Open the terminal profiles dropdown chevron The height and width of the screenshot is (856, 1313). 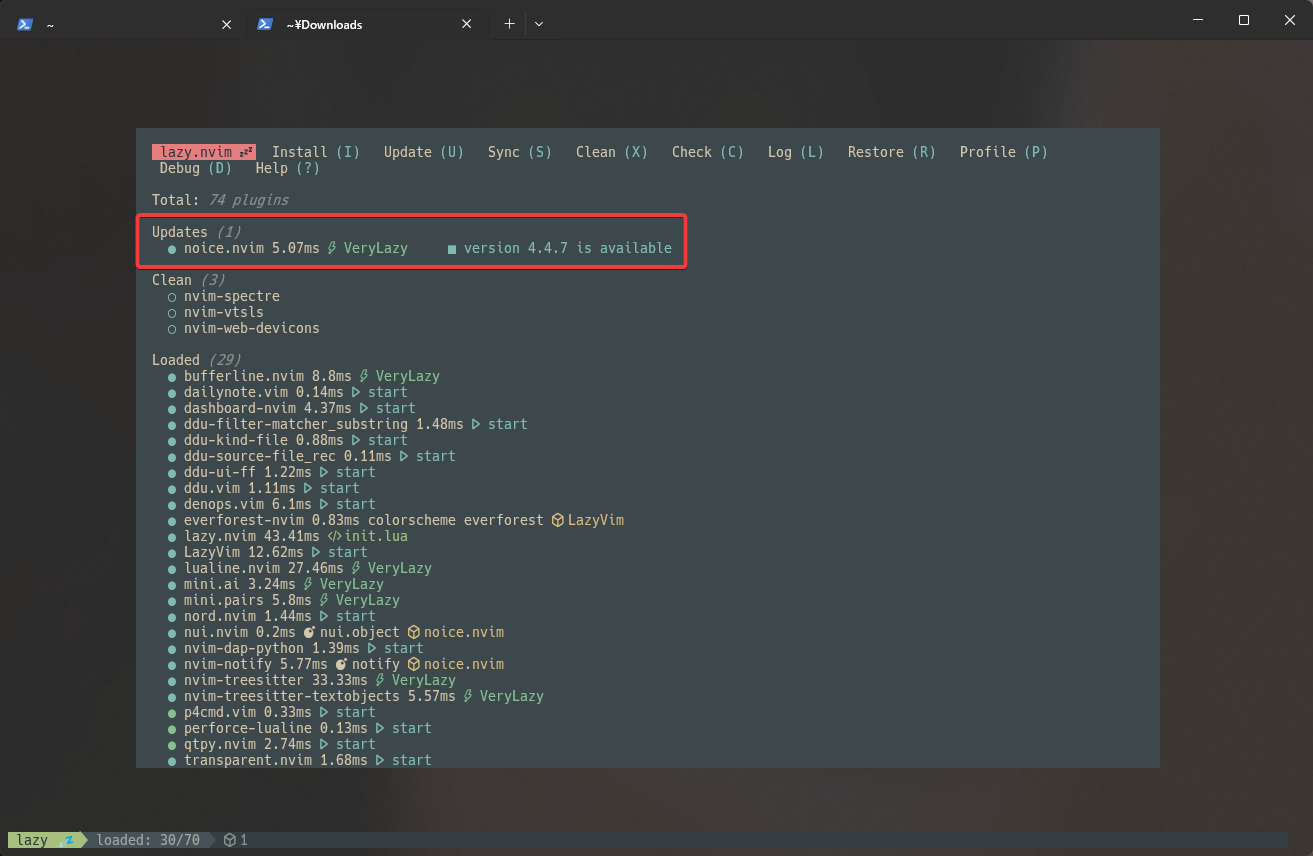(539, 23)
